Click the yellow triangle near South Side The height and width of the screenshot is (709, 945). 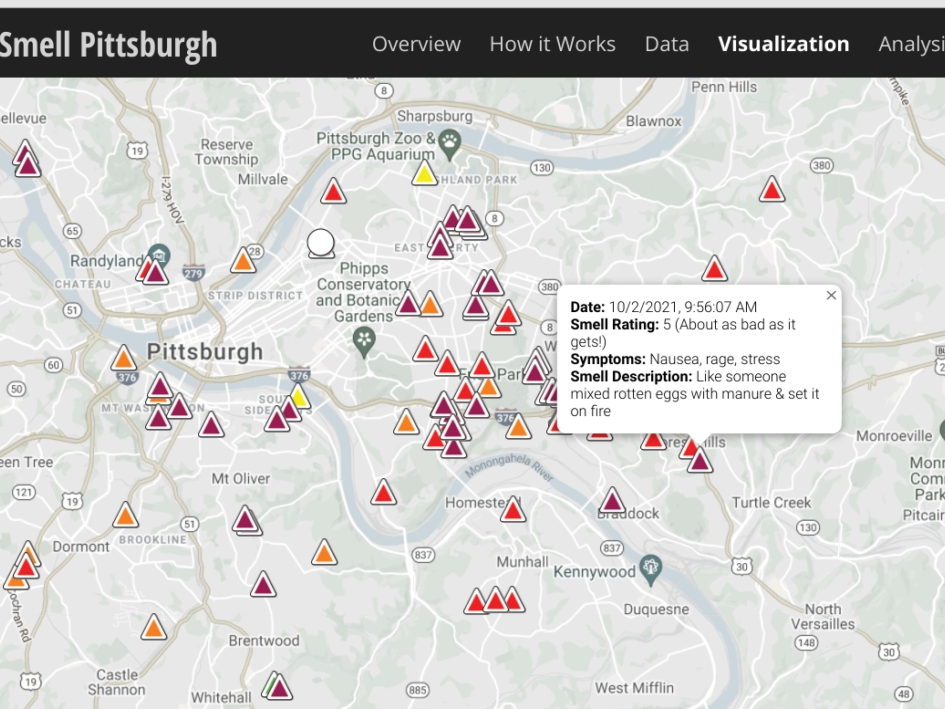(298, 397)
